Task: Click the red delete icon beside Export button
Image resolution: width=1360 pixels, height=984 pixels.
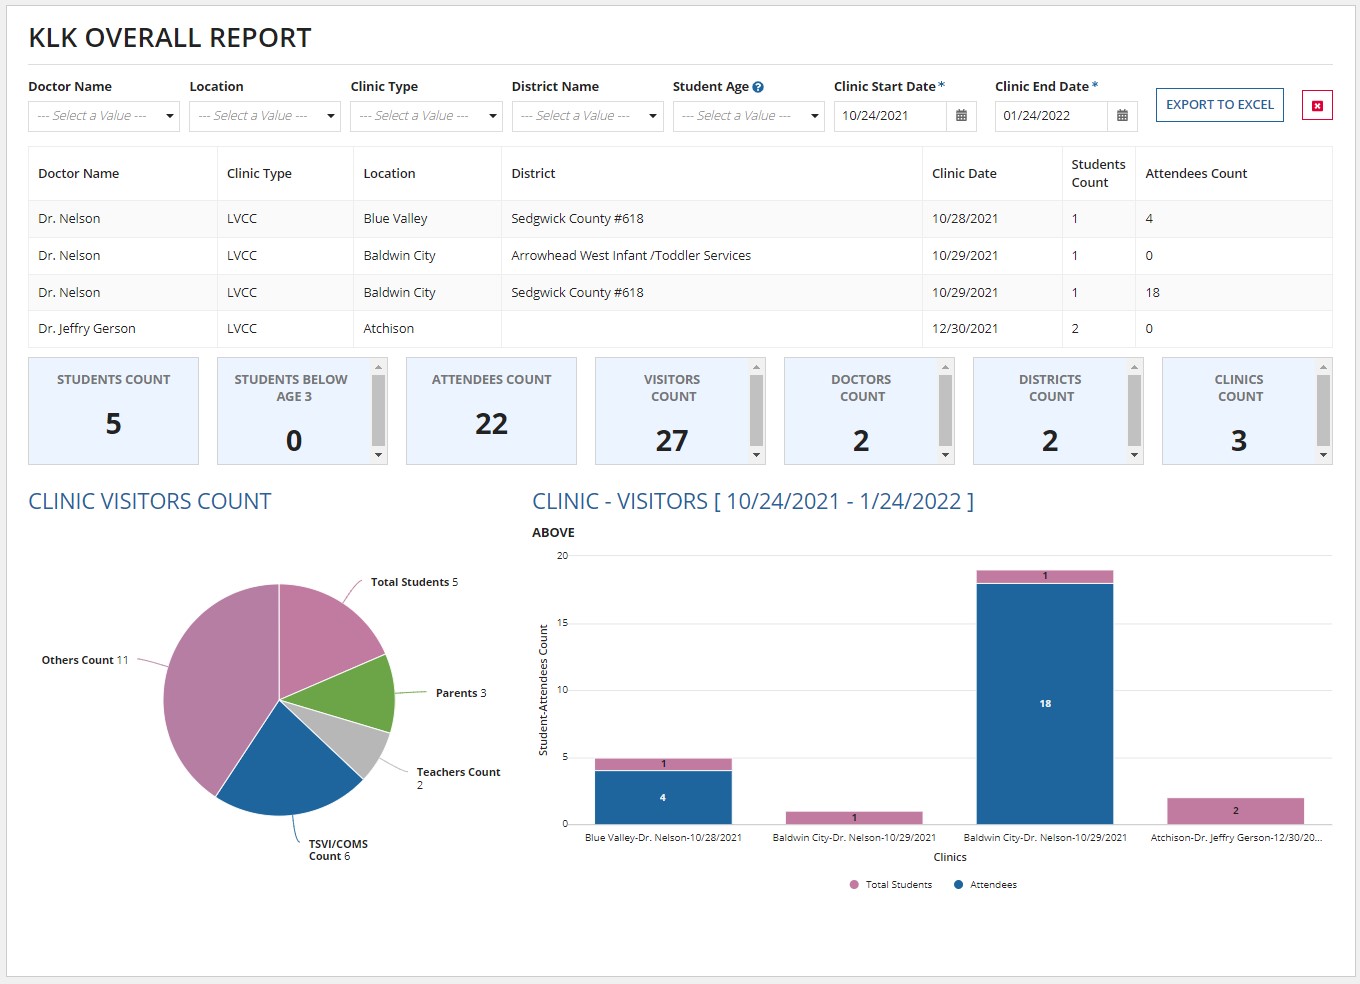Action: pos(1316,105)
